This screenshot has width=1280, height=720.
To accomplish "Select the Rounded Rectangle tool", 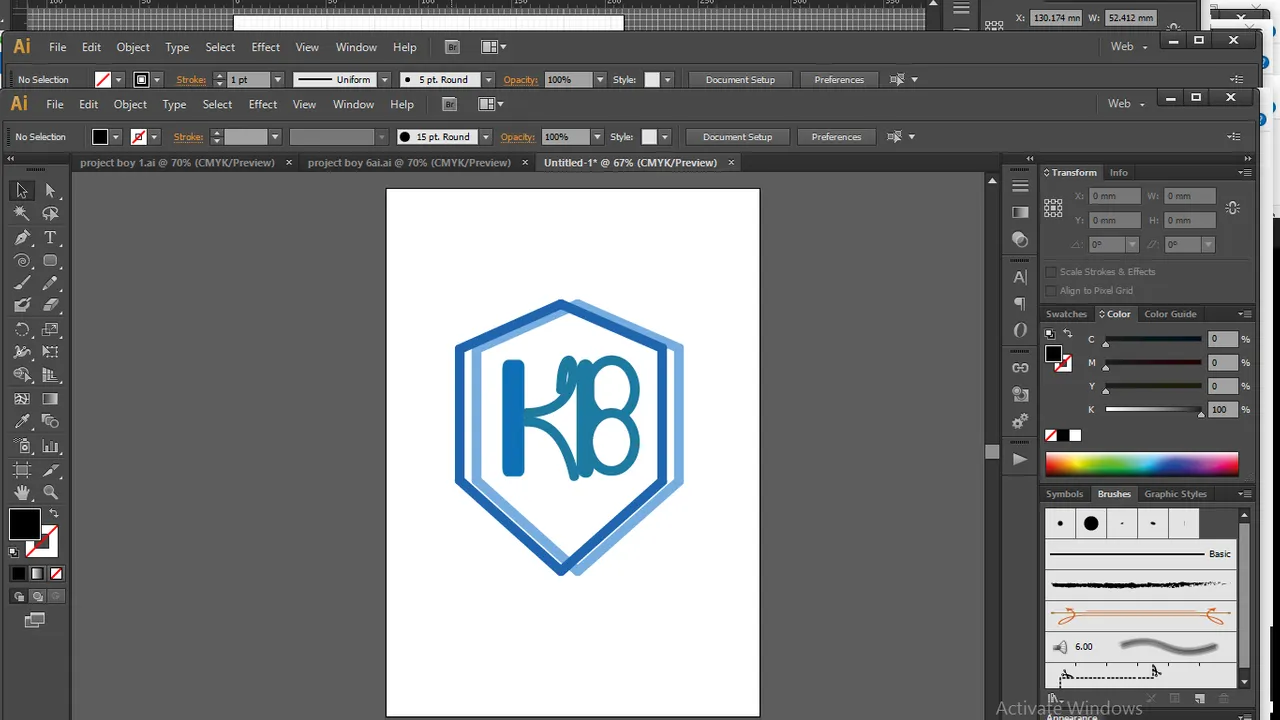I will pos(51,261).
